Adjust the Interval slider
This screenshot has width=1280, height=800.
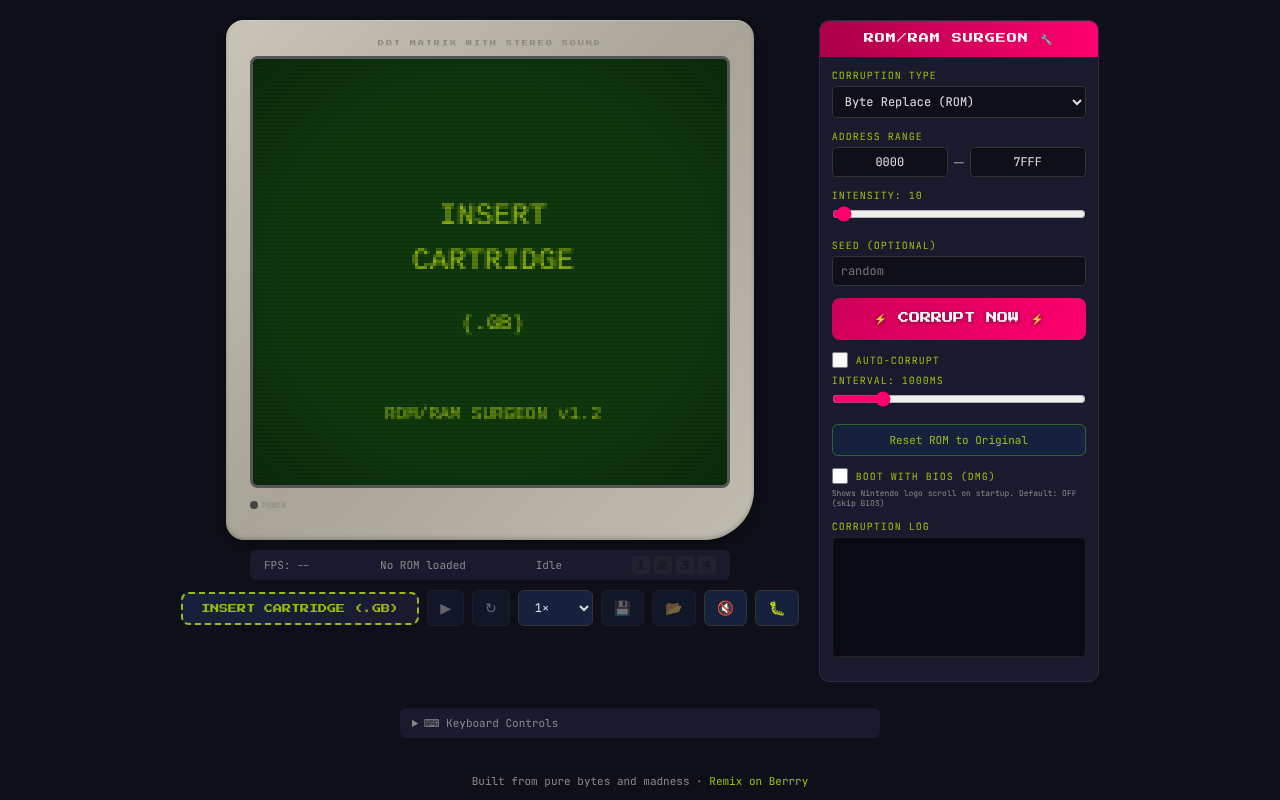click(x=959, y=399)
